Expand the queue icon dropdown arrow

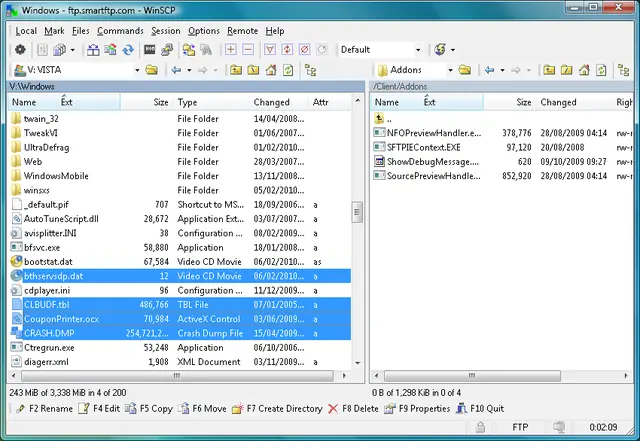coord(73,50)
